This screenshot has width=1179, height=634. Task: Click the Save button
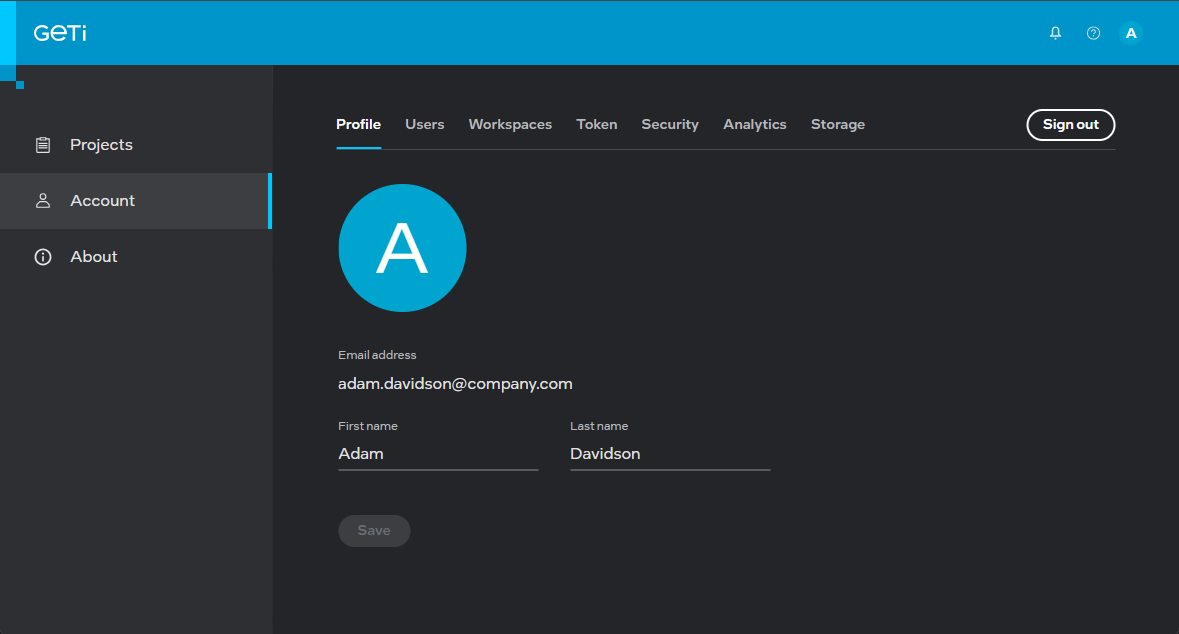pos(374,531)
